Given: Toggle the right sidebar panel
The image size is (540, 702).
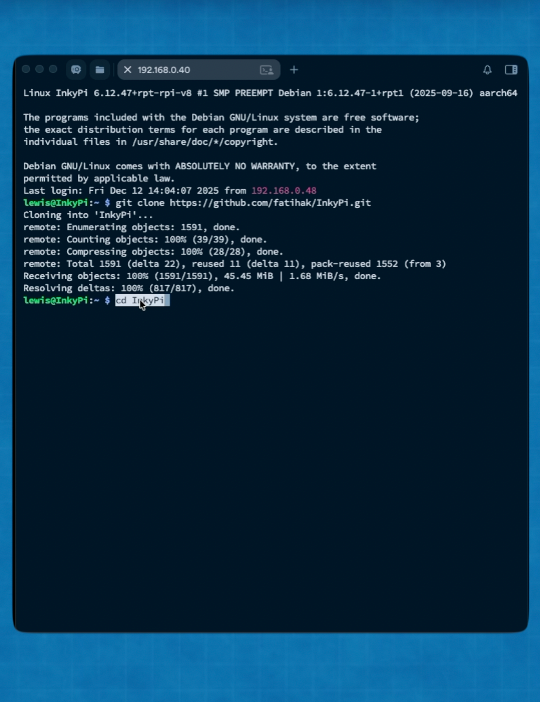Looking at the screenshot, I should click(x=511, y=69).
